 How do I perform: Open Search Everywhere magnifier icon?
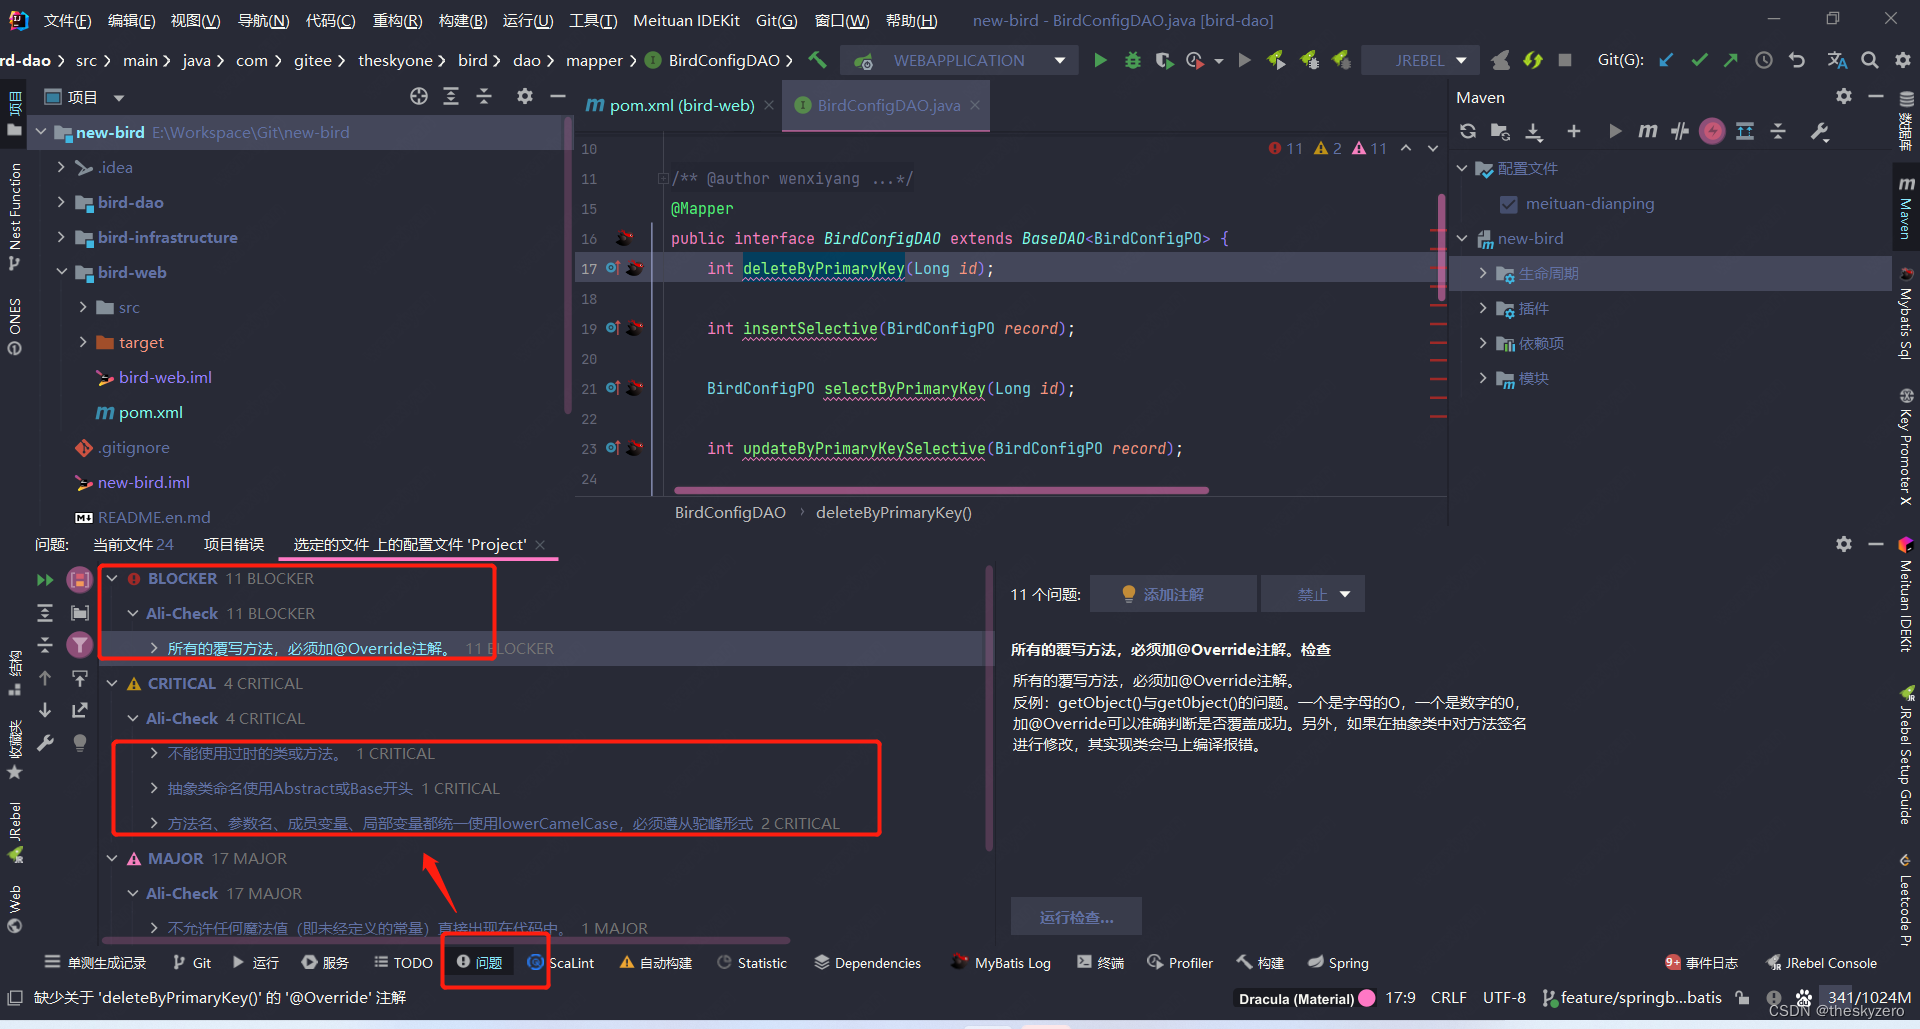point(1869,60)
